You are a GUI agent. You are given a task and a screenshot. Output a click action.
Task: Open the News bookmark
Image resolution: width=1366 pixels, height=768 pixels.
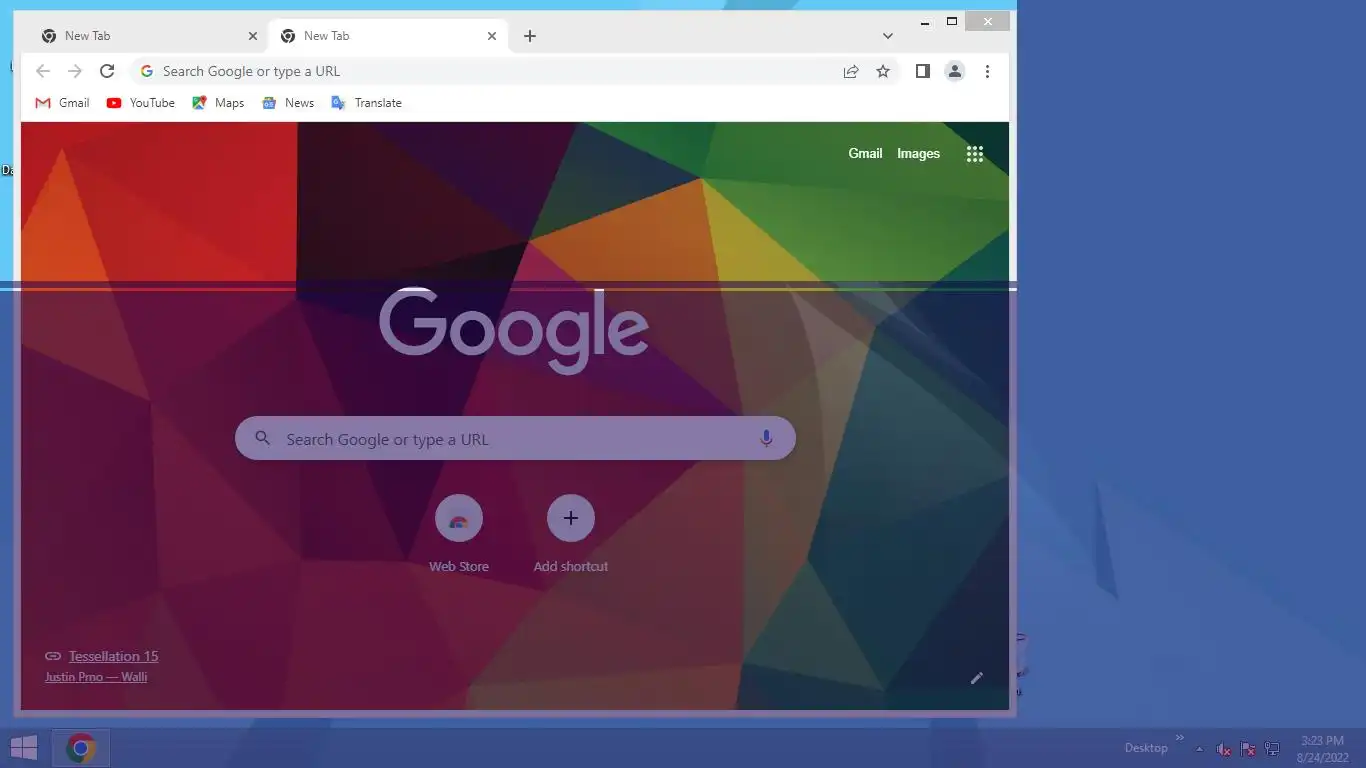point(288,103)
